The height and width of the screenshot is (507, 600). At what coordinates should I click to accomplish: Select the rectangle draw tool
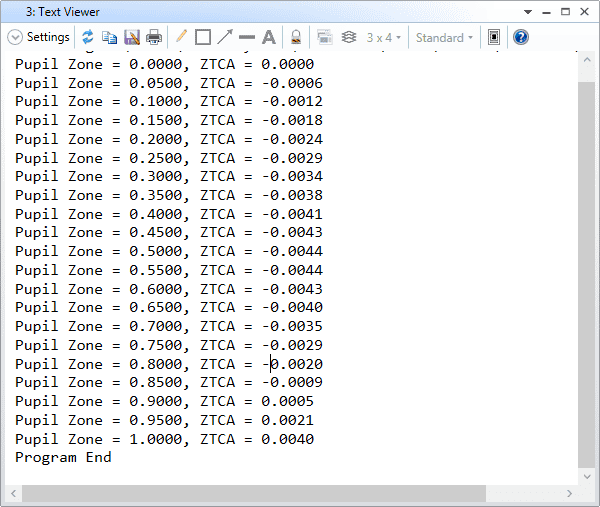pos(203,37)
